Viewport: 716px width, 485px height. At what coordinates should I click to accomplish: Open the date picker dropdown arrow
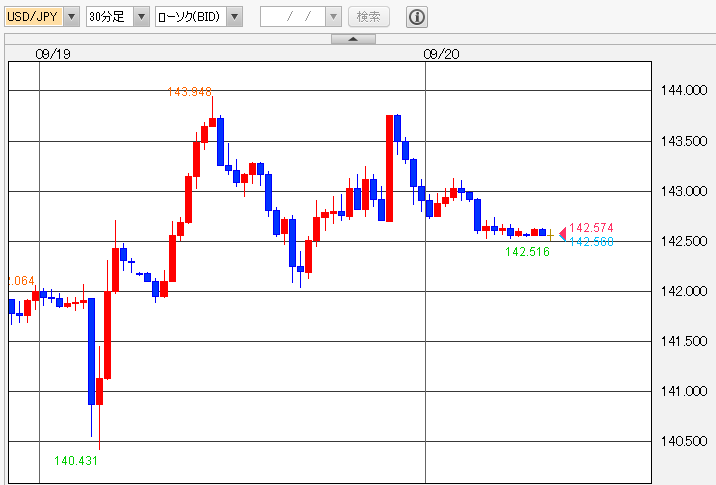[333, 17]
